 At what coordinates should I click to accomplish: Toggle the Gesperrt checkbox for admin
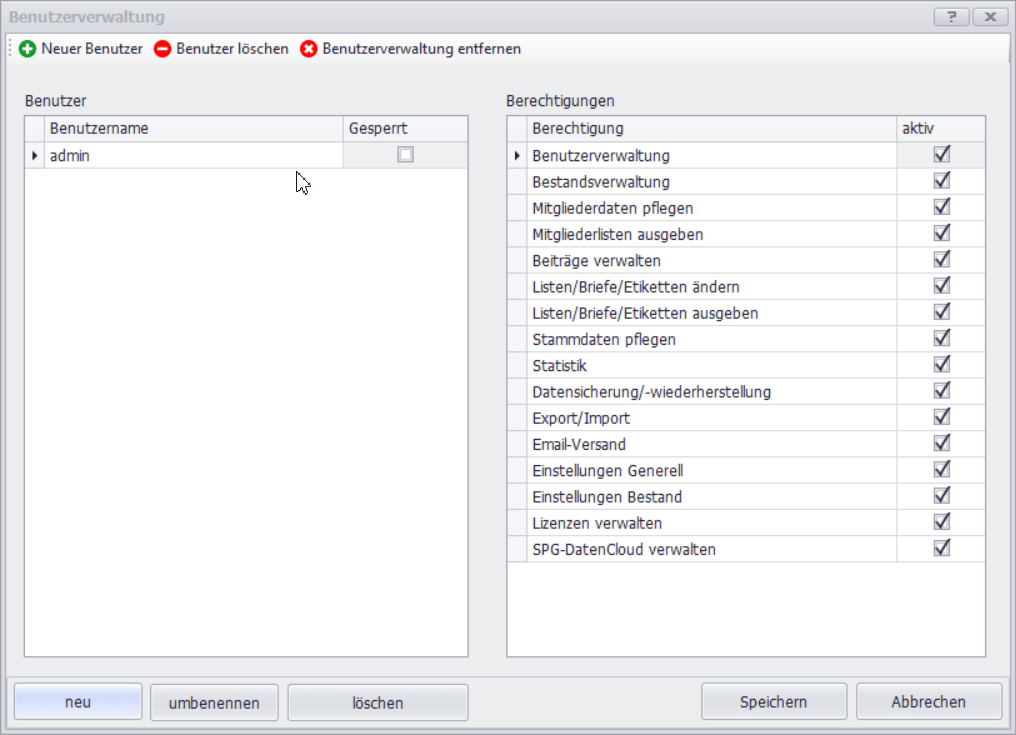(405, 155)
